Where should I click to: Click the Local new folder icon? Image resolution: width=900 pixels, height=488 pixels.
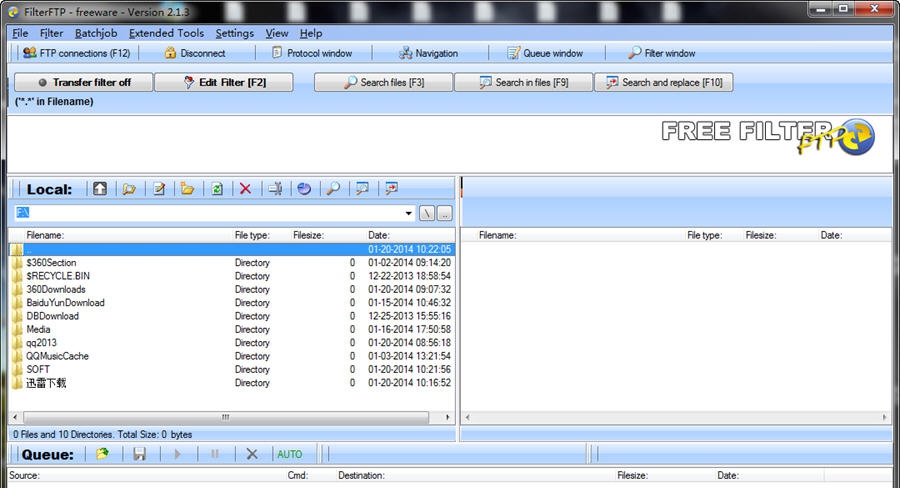pos(187,188)
